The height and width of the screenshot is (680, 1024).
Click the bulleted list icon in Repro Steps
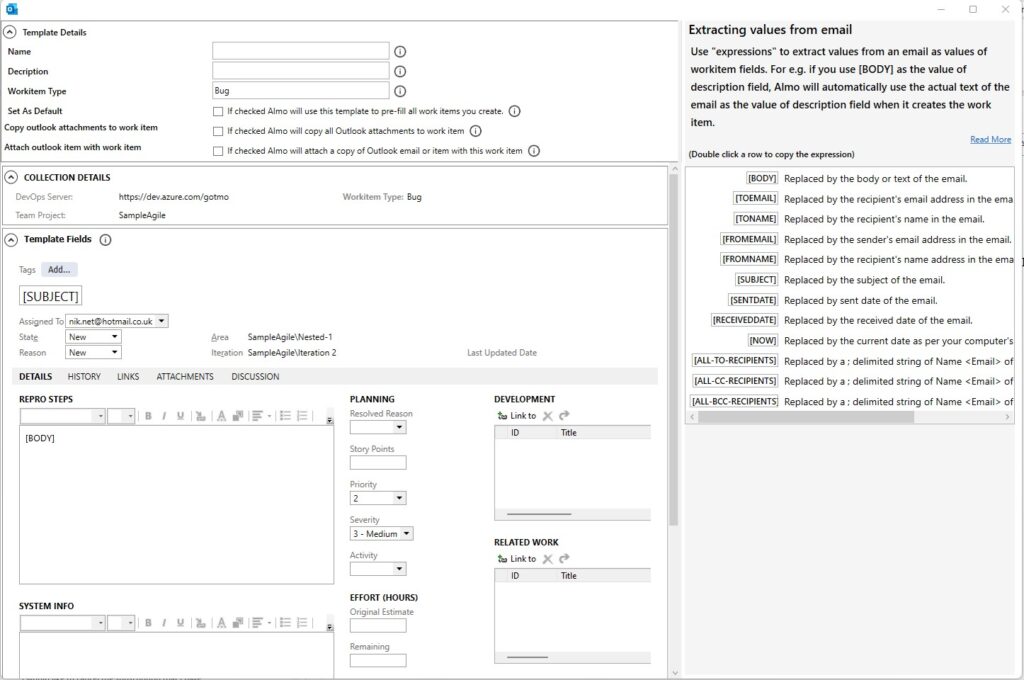285,416
